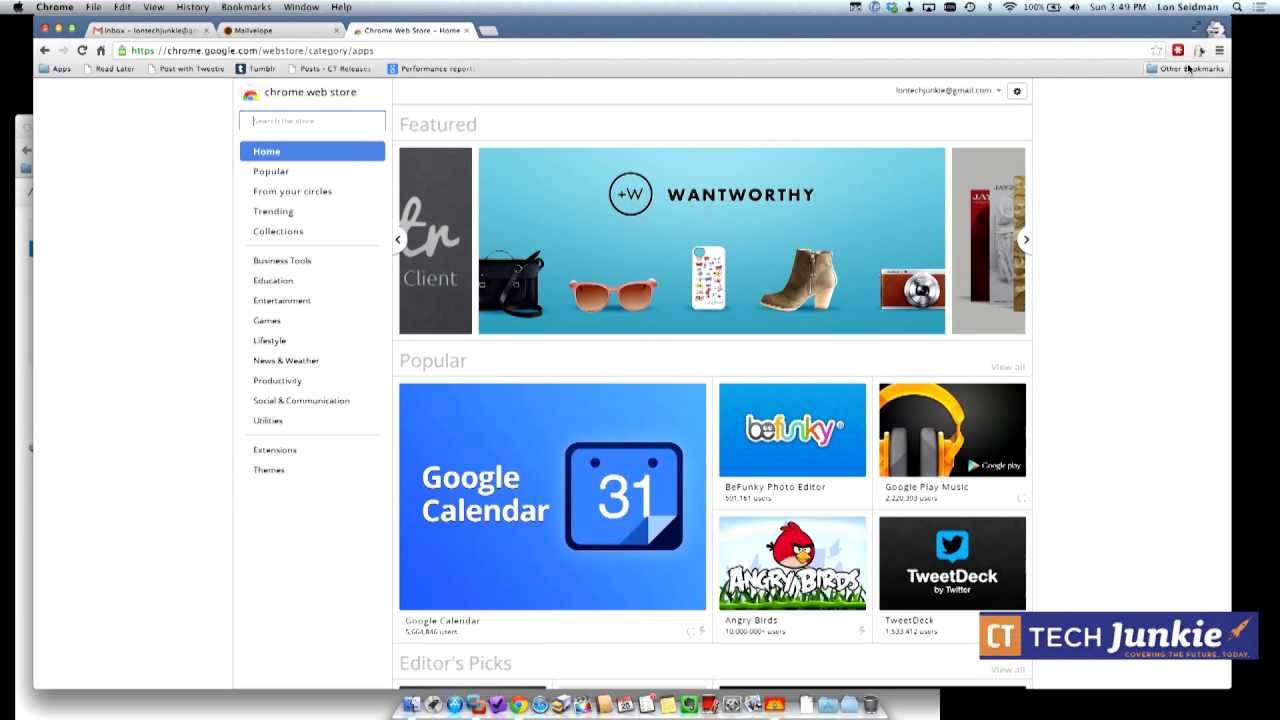
Task: Close the Chrome Web Store tab
Action: [466, 30]
